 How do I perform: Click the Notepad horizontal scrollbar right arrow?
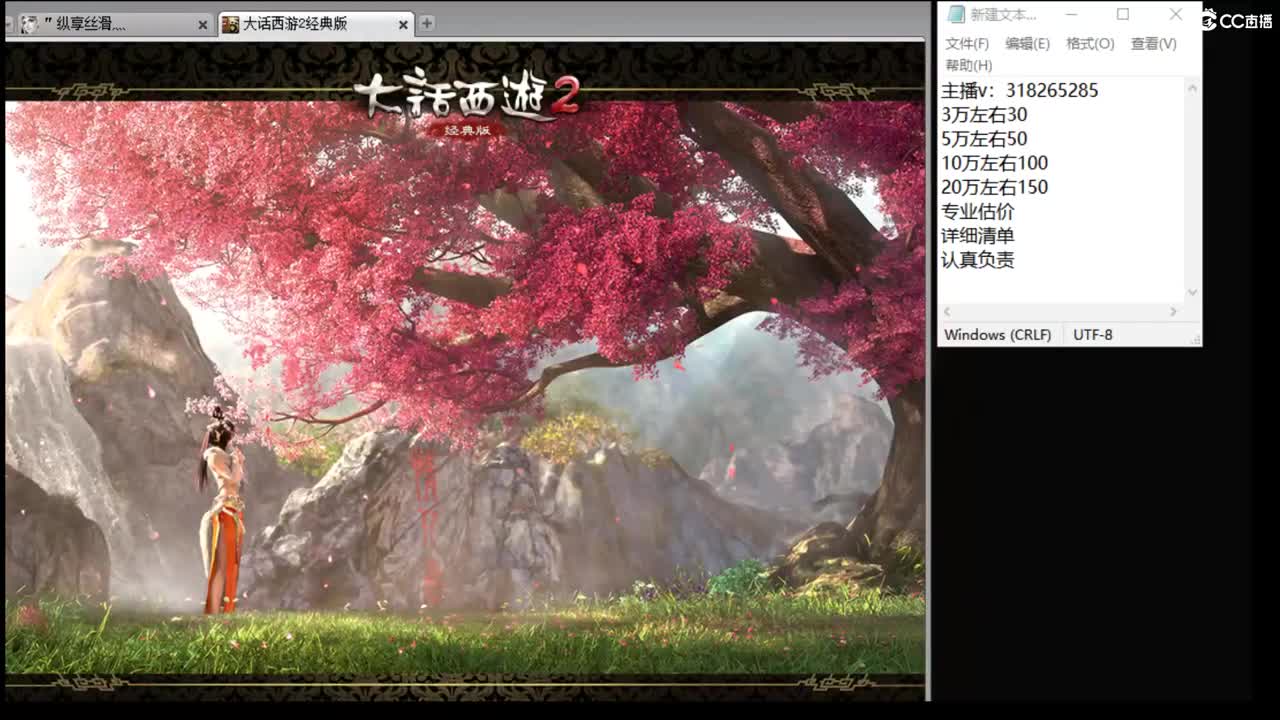point(1174,312)
